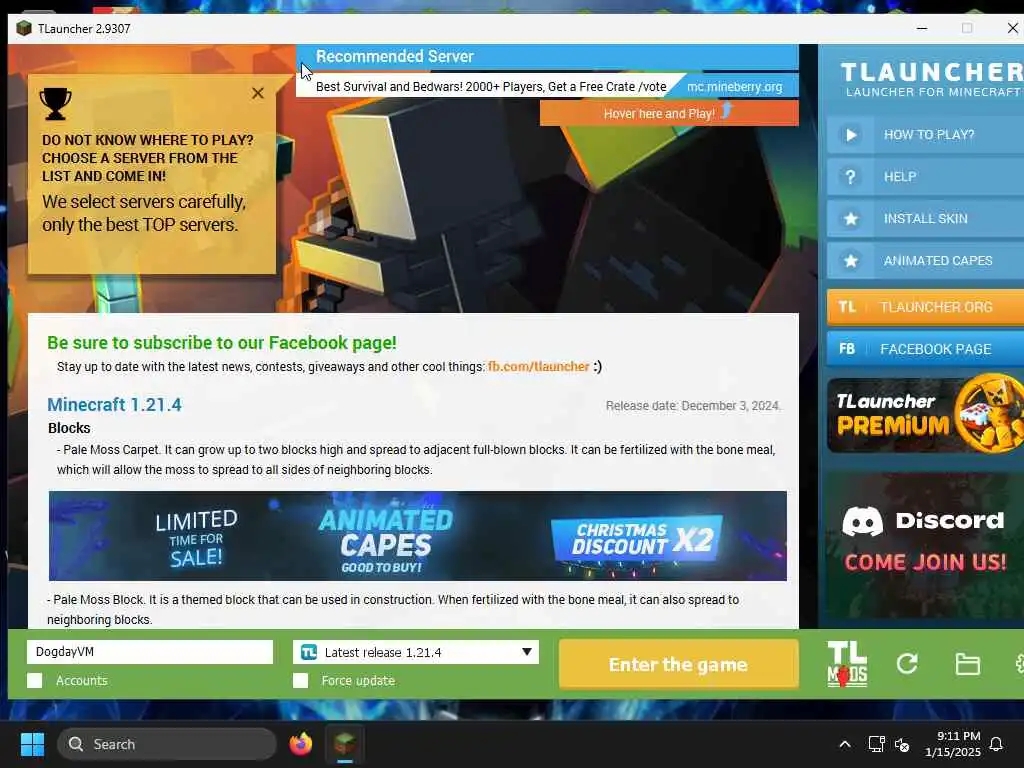Screen dimensions: 1024x768
Task: Open the How to Play menu item
Action: [x=925, y=135]
